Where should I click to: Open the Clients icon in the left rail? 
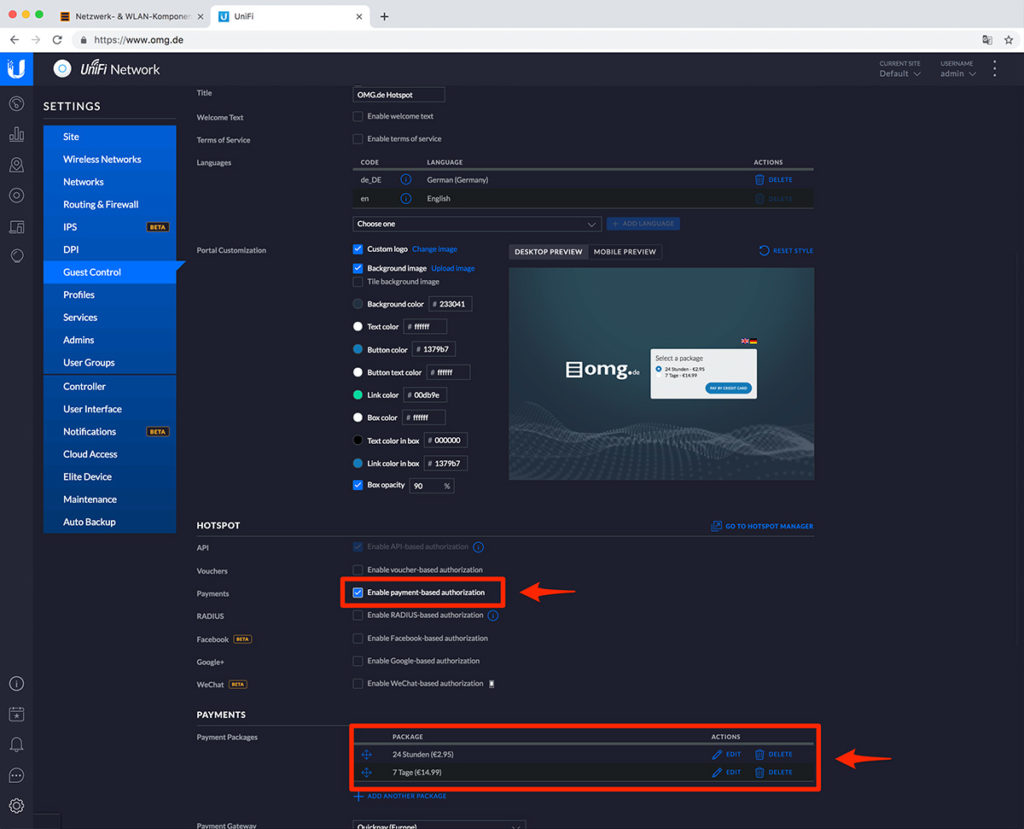(x=16, y=226)
